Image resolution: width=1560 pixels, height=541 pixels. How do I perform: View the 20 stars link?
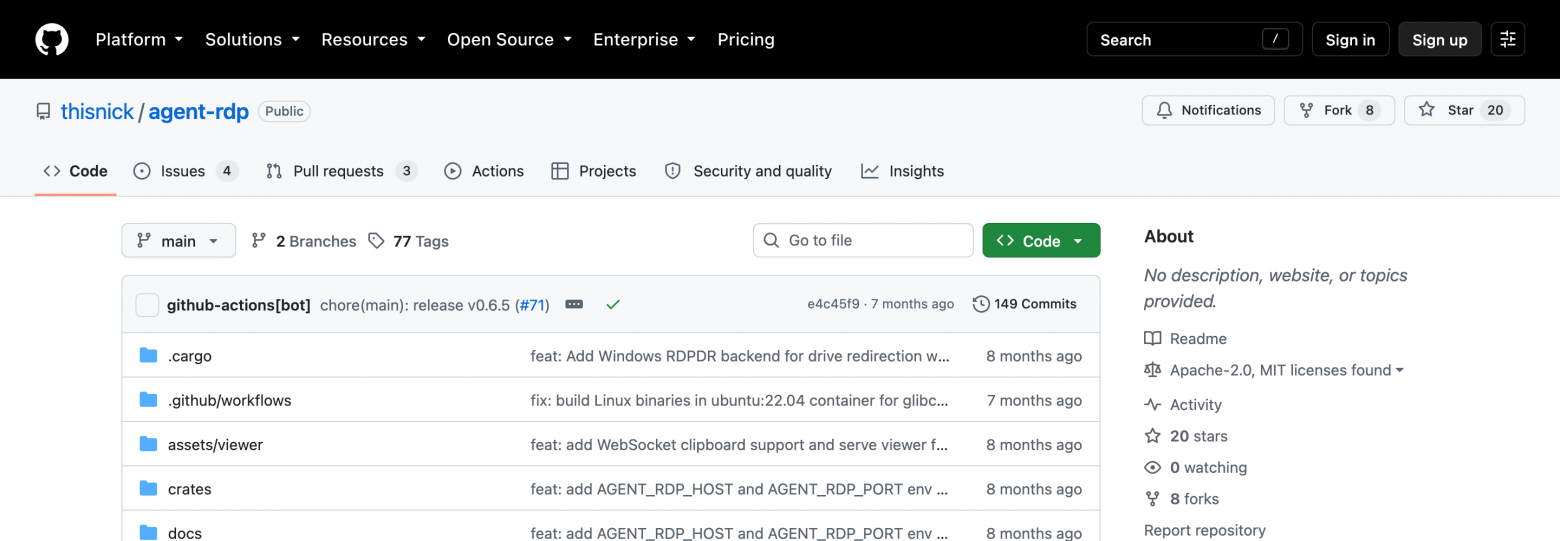point(1187,436)
